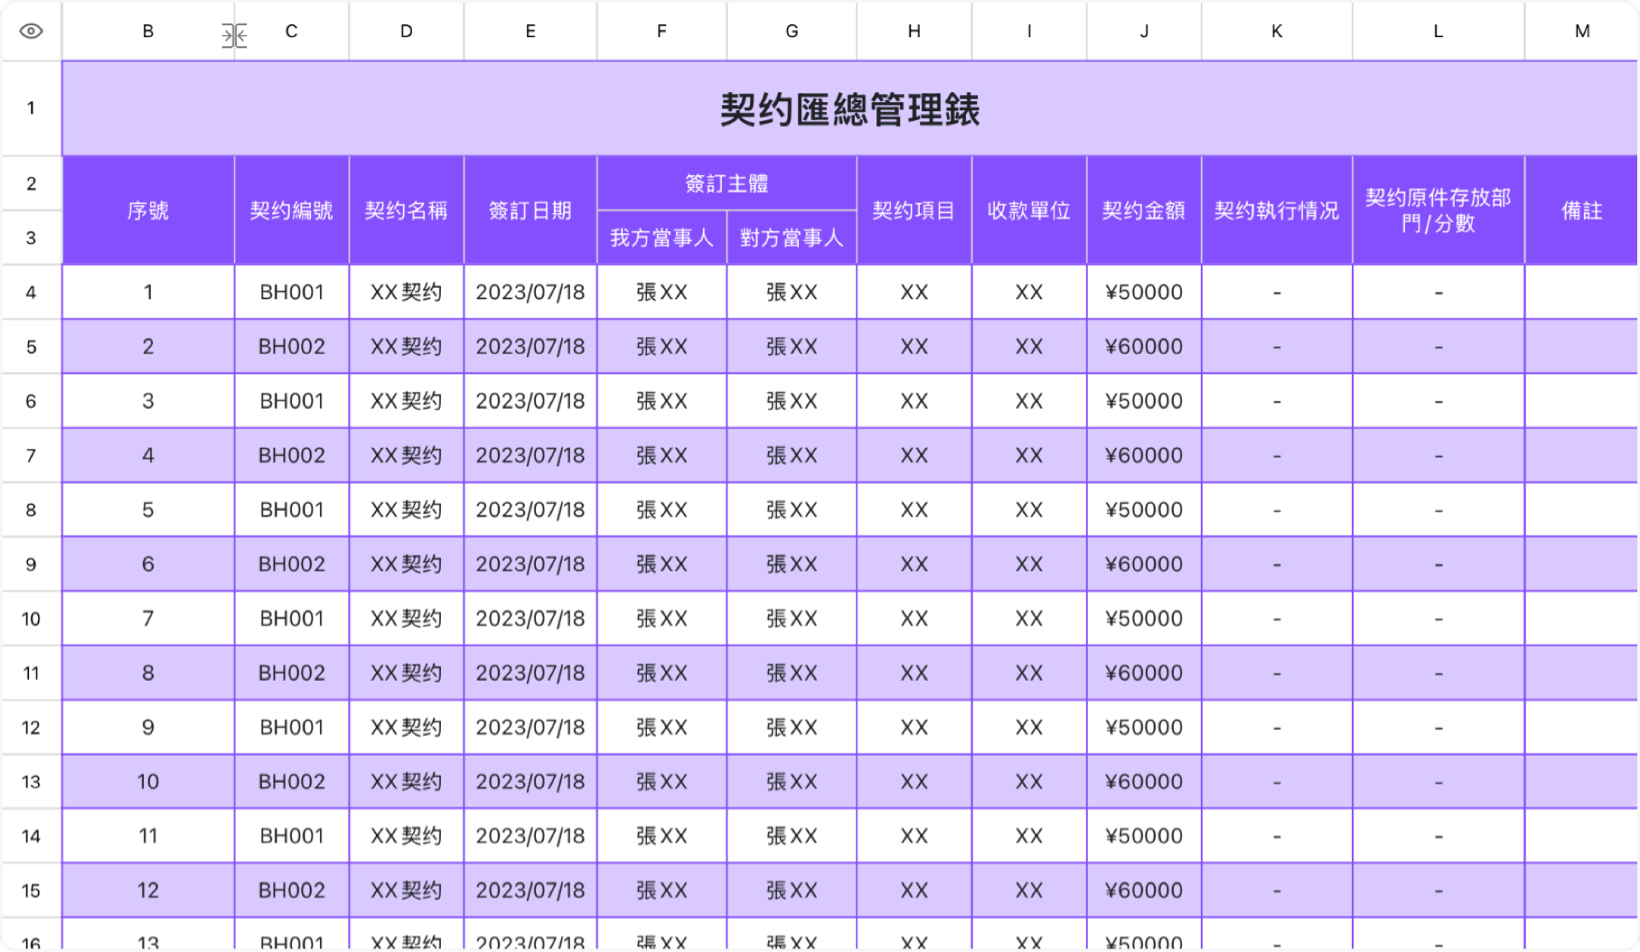Click the title cell 契約匯總管理錶

850,108
